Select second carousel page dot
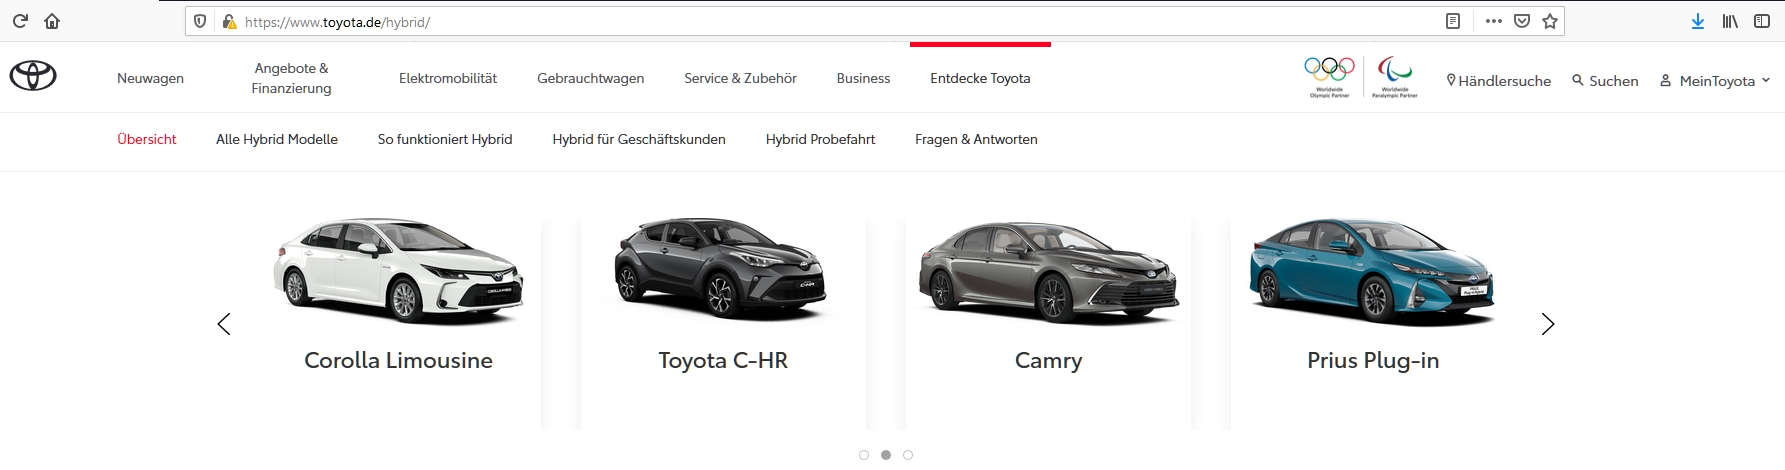 (886, 455)
